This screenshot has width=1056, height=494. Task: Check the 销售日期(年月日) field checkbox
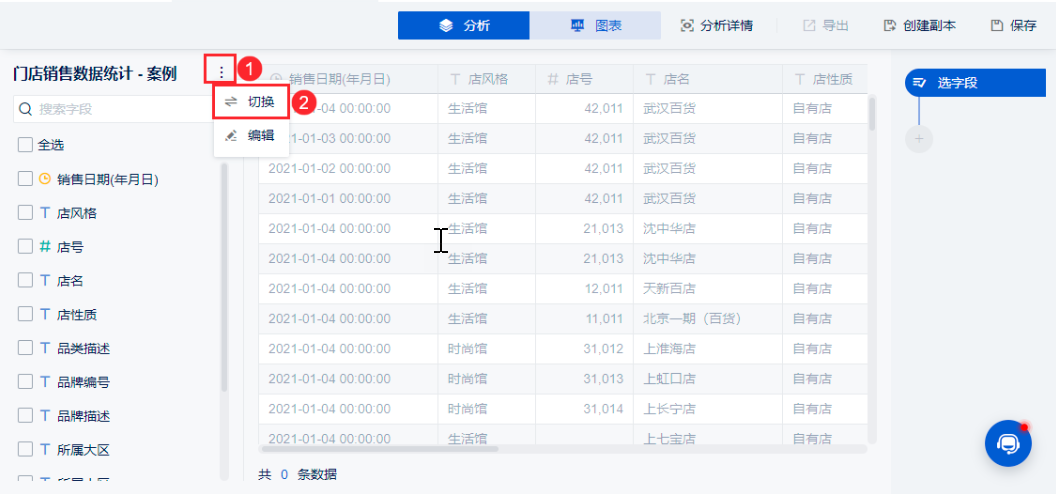pyautogui.click(x=25, y=179)
